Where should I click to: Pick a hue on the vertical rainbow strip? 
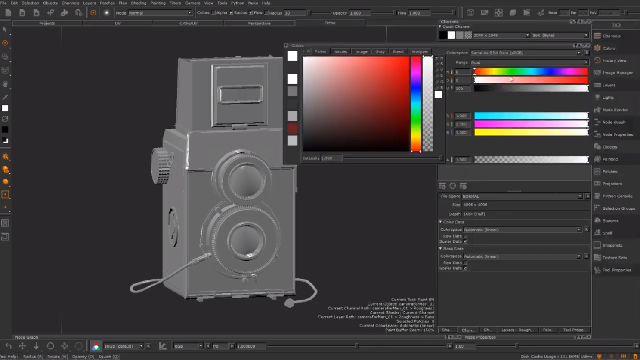(416, 104)
